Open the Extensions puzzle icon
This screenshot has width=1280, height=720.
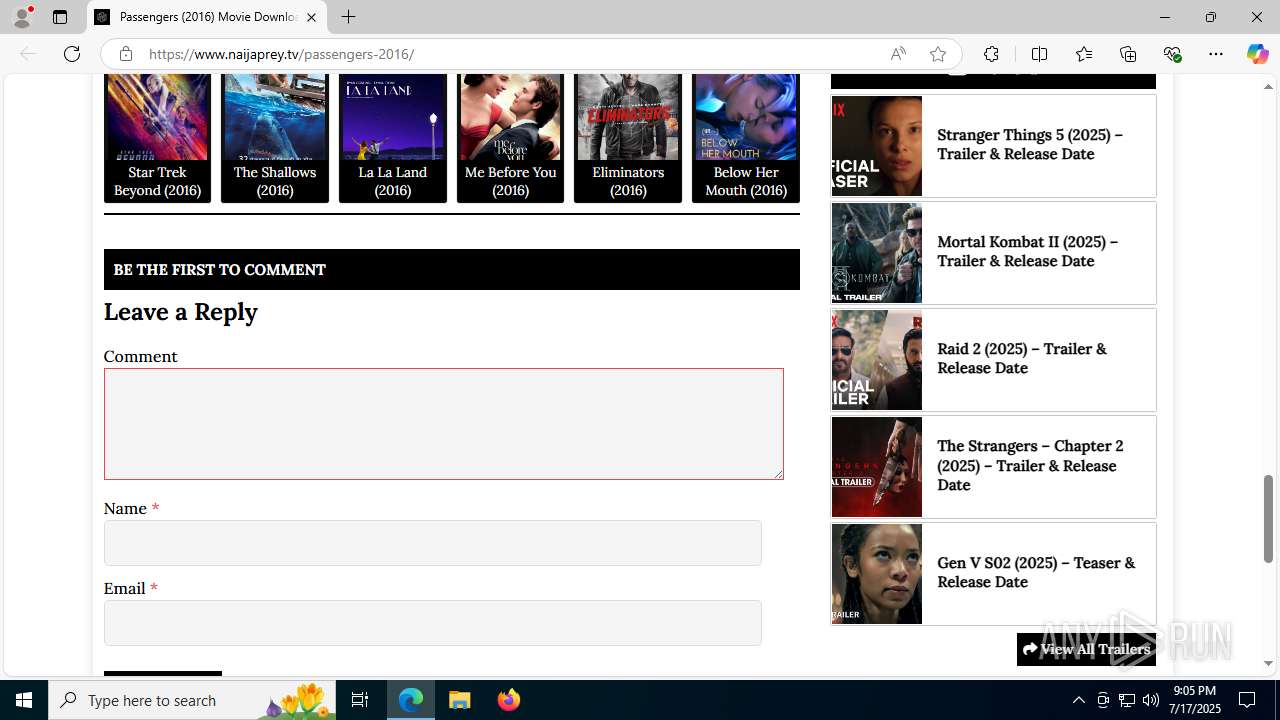pyautogui.click(x=991, y=54)
